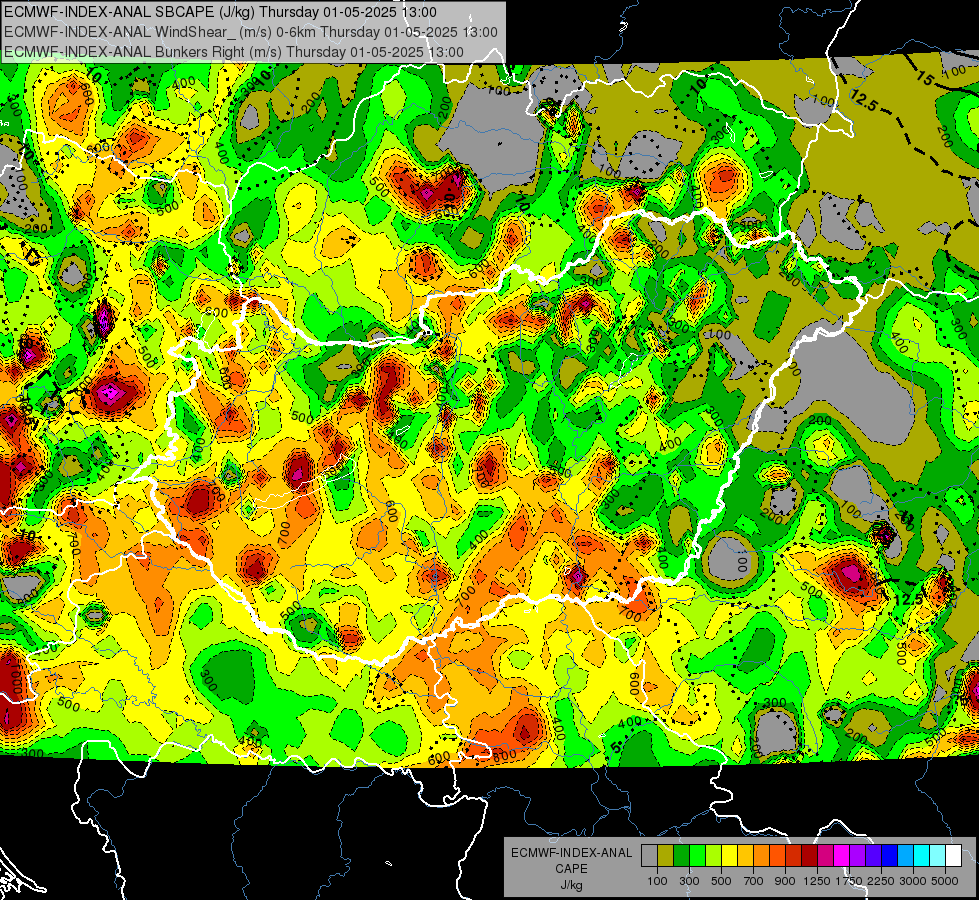Image resolution: width=979 pixels, height=900 pixels.
Task: Click the cyan legend swatch after 3000
Action: (922, 855)
